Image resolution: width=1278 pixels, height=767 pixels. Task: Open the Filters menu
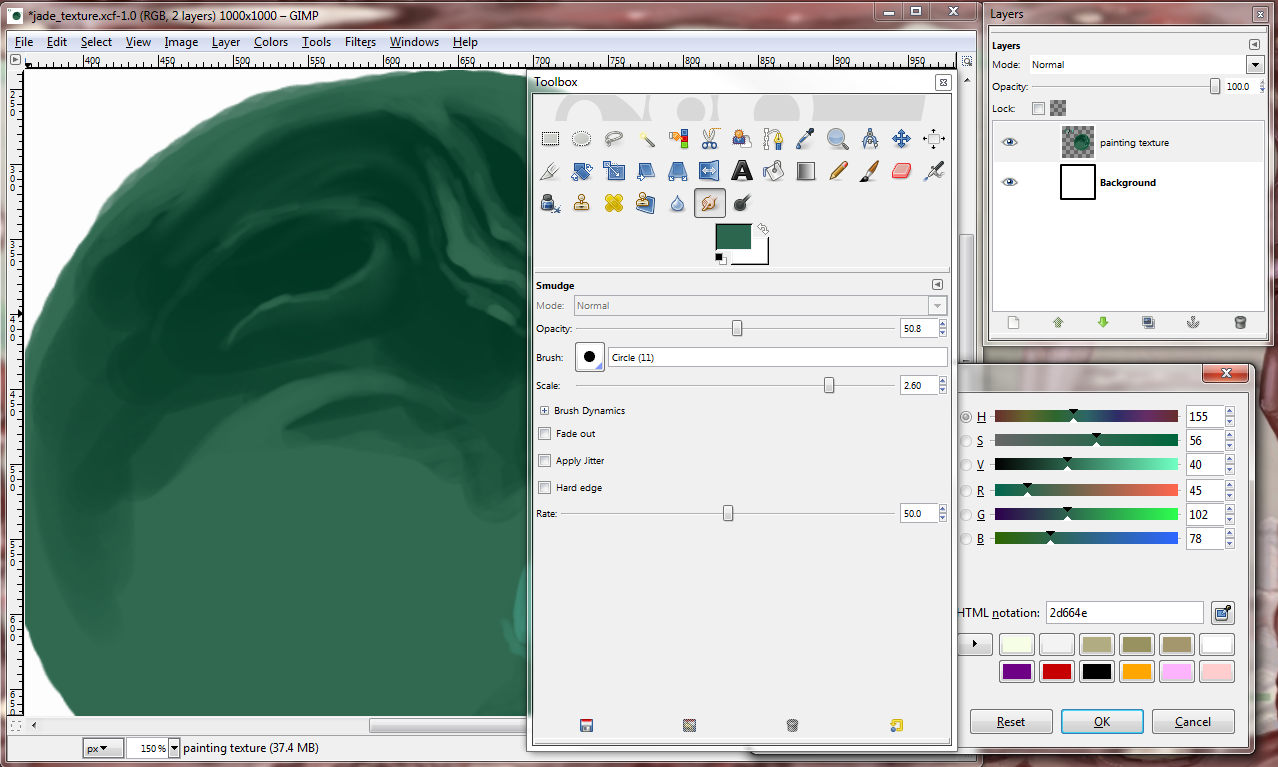360,42
